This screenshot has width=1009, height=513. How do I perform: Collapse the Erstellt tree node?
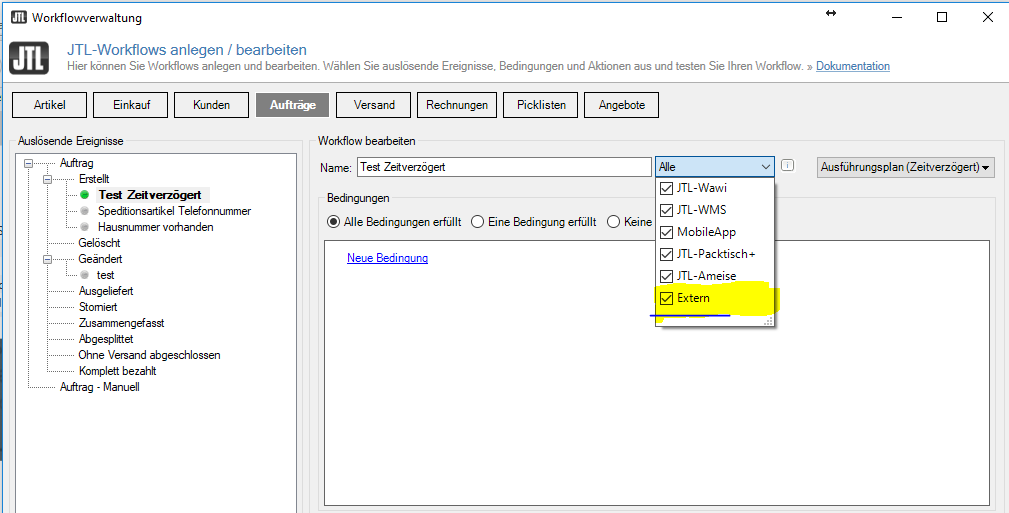click(x=47, y=179)
